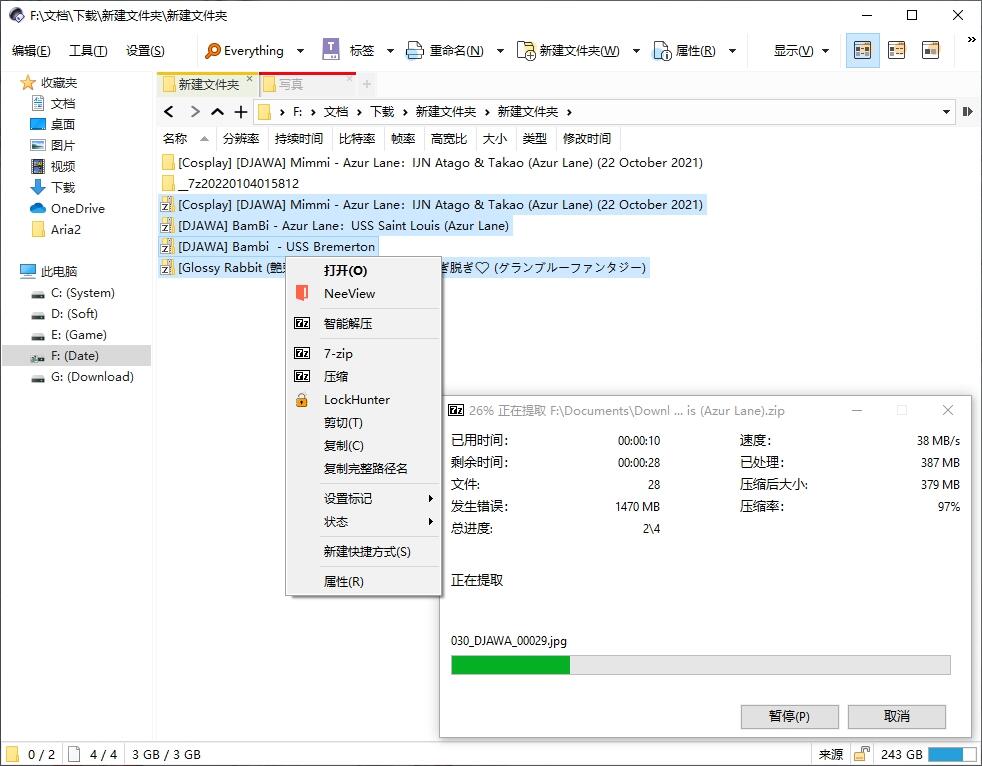The width and height of the screenshot is (982, 766).
Task: Switch to the 写真 tab
Action: [291, 85]
